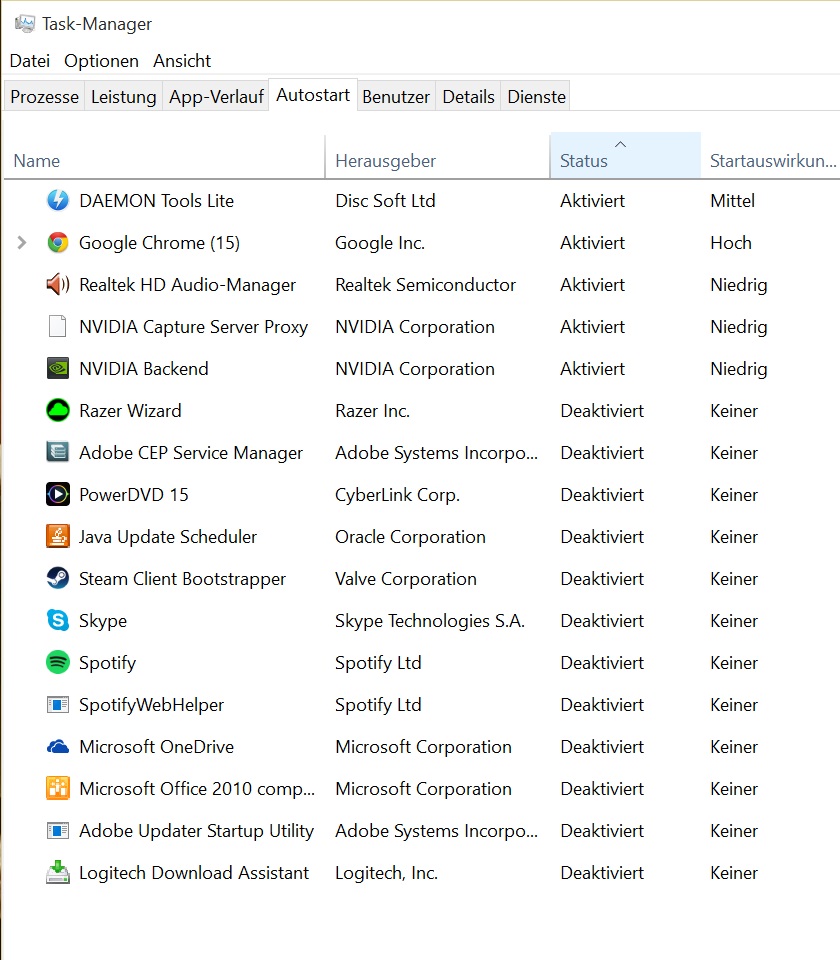Switch to the Leistung tab

(x=124, y=97)
